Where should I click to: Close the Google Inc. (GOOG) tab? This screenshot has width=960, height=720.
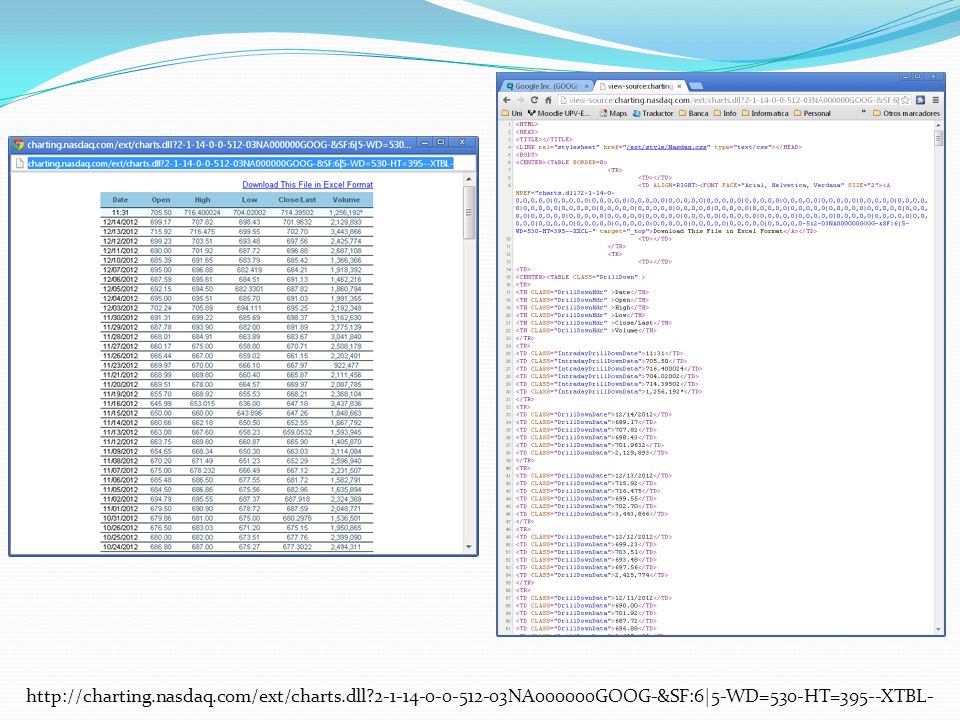(587, 86)
